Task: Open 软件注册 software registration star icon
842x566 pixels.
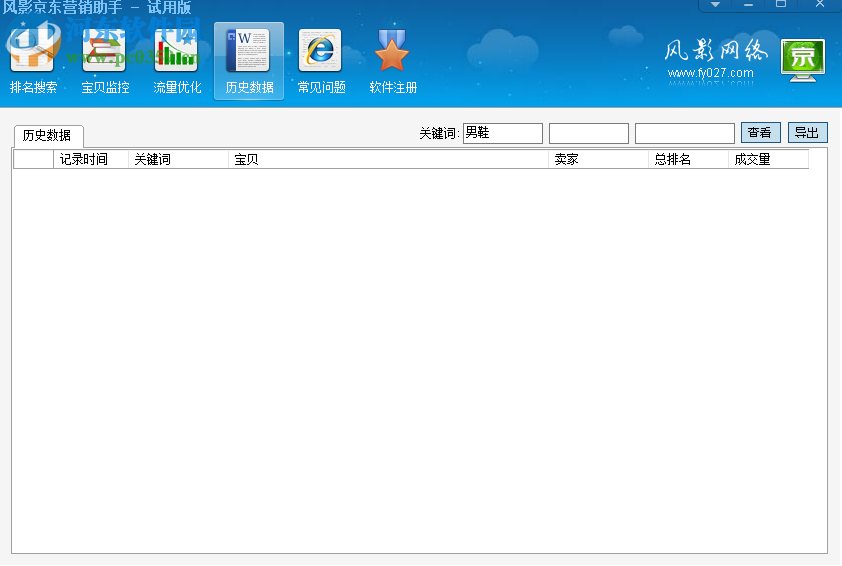Action: click(x=393, y=61)
